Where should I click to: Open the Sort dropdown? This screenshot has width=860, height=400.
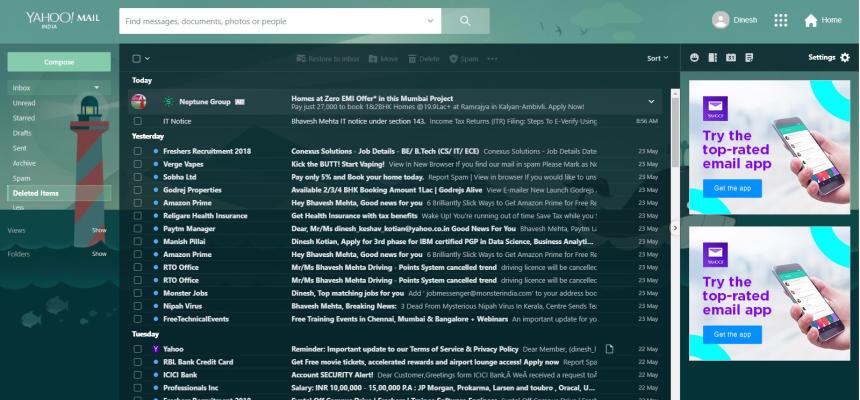tap(658, 58)
